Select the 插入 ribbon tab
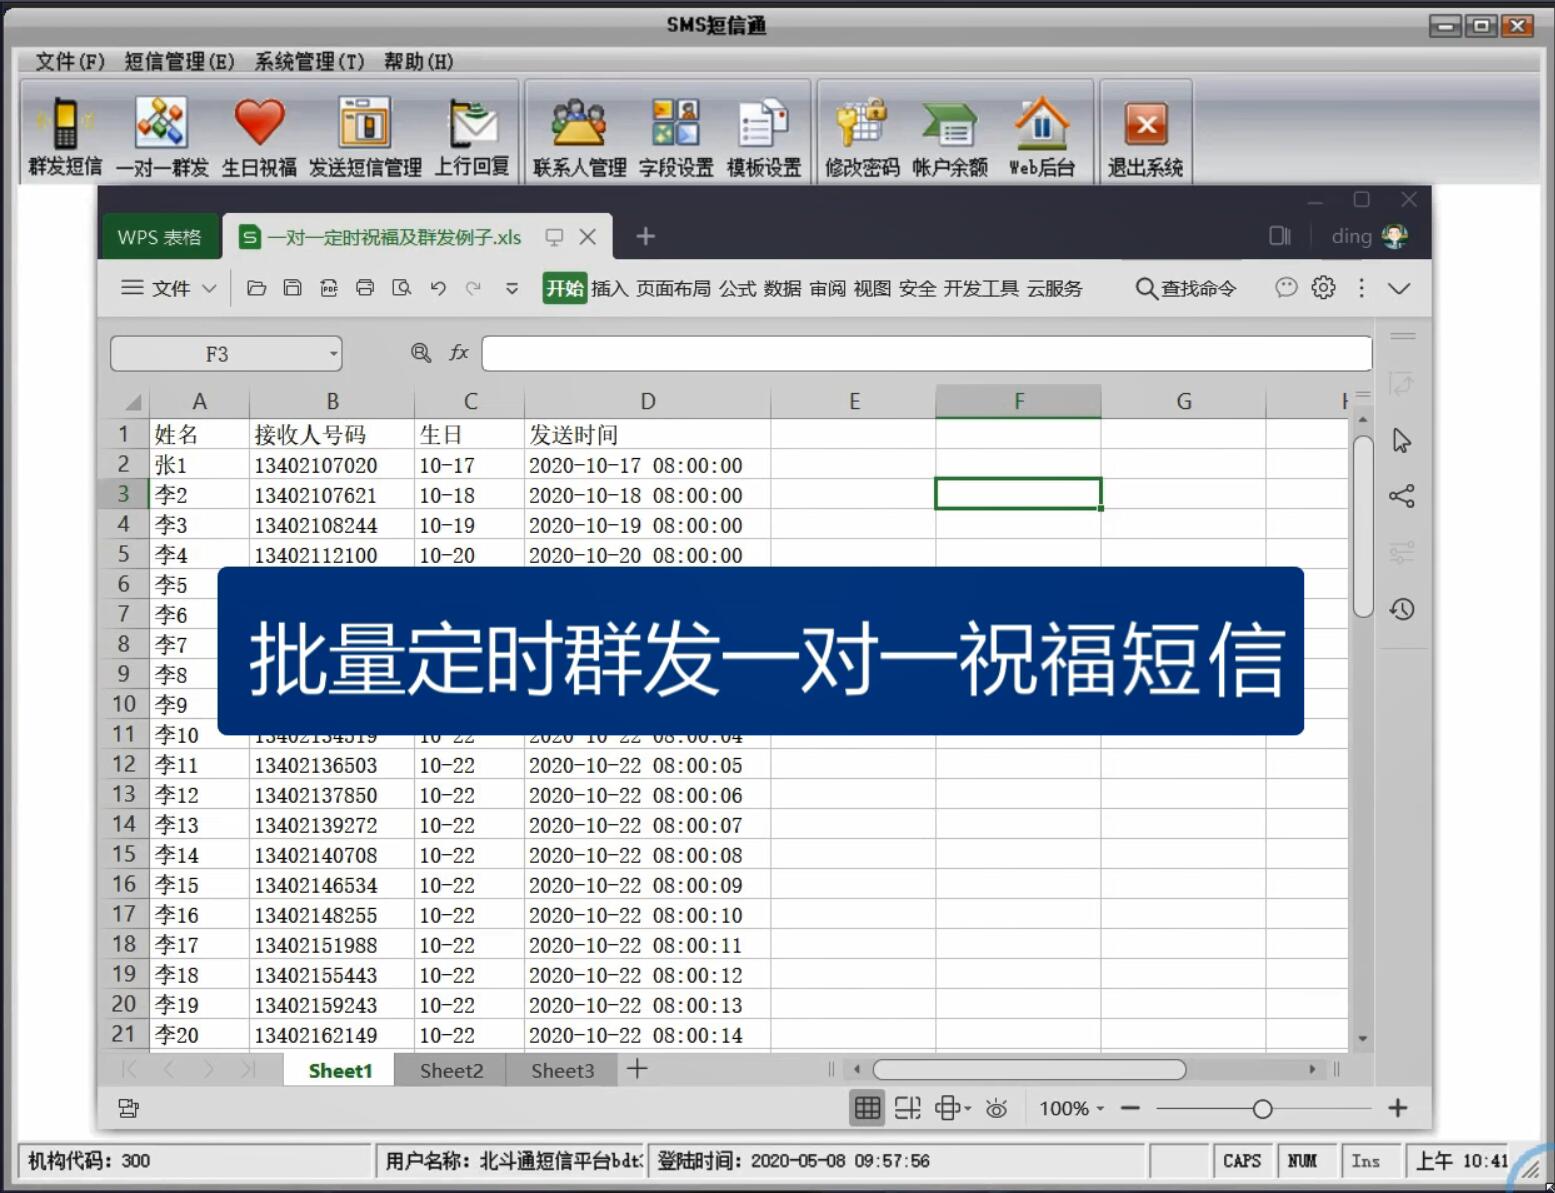1555x1193 pixels. click(609, 288)
